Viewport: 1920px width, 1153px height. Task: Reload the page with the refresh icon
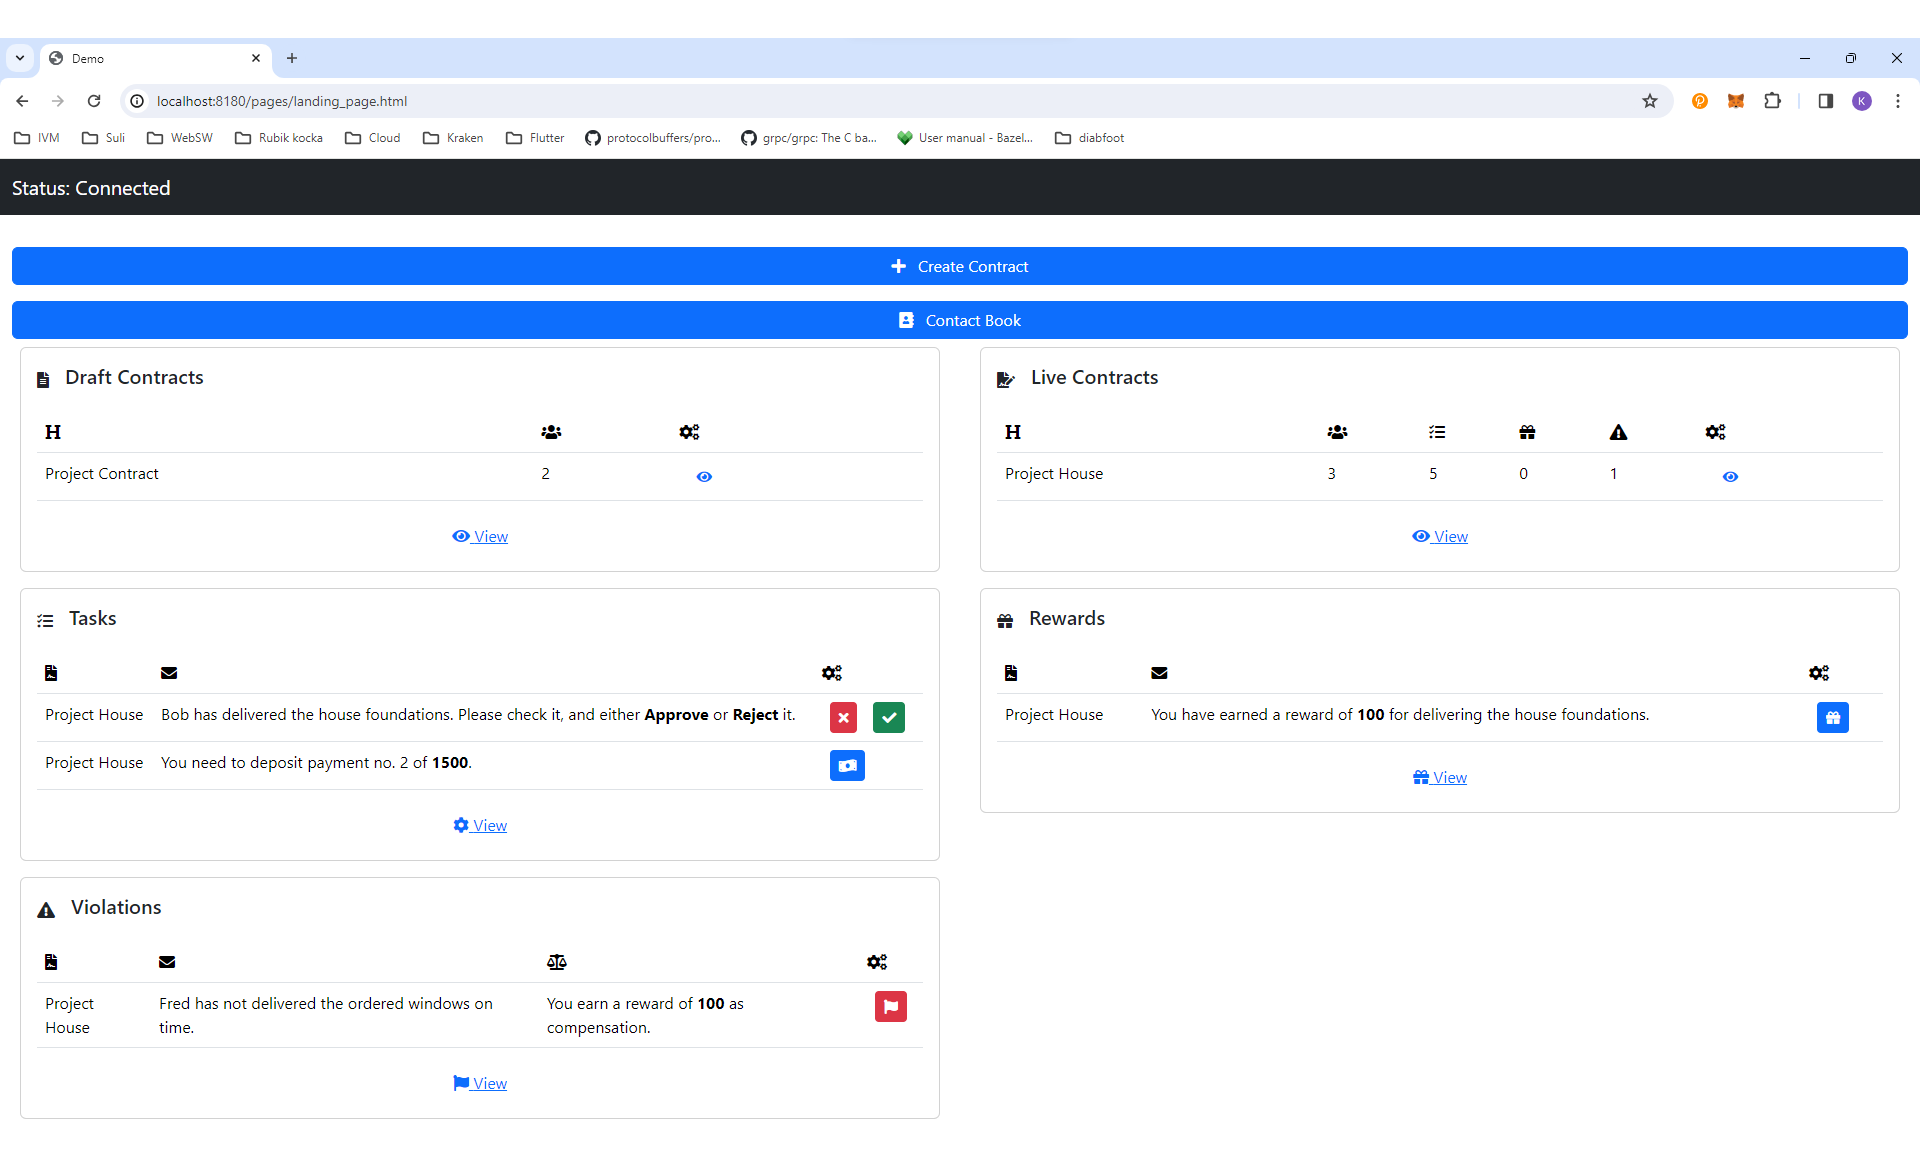94,101
